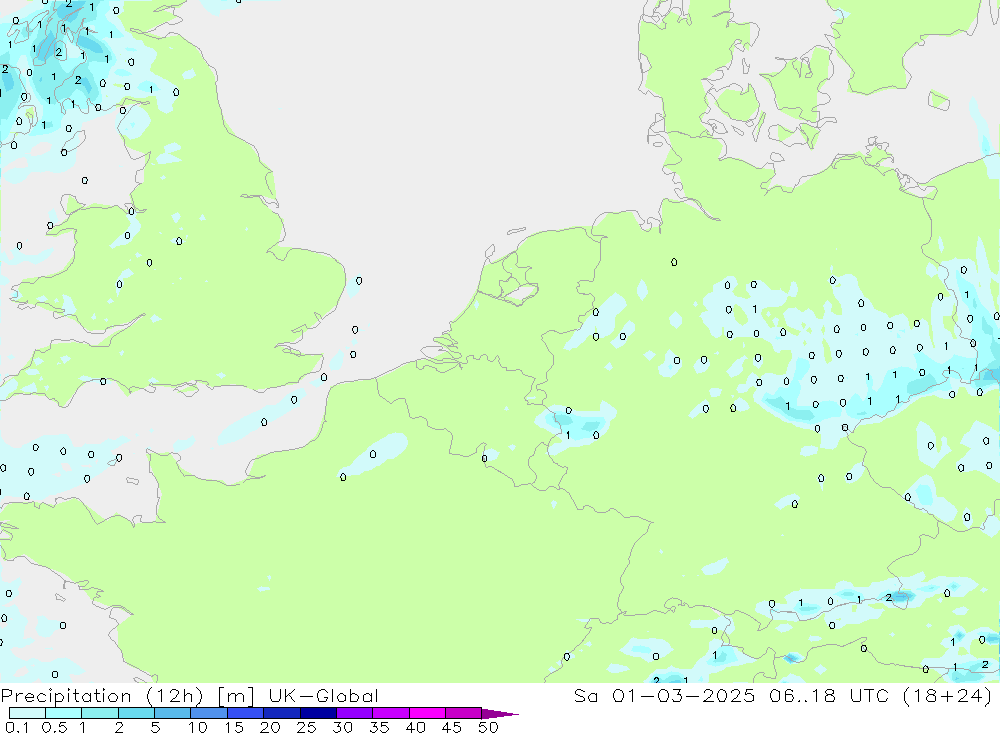This screenshot has width=1000, height=733.
Task: Choose the 25–30 navy legend swatch
Action: point(318,713)
